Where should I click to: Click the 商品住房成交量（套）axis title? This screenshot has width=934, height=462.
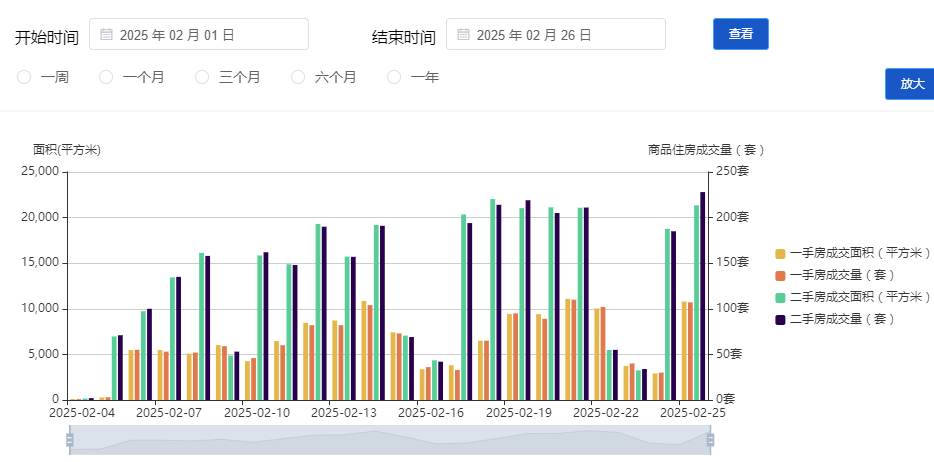pos(706,150)
